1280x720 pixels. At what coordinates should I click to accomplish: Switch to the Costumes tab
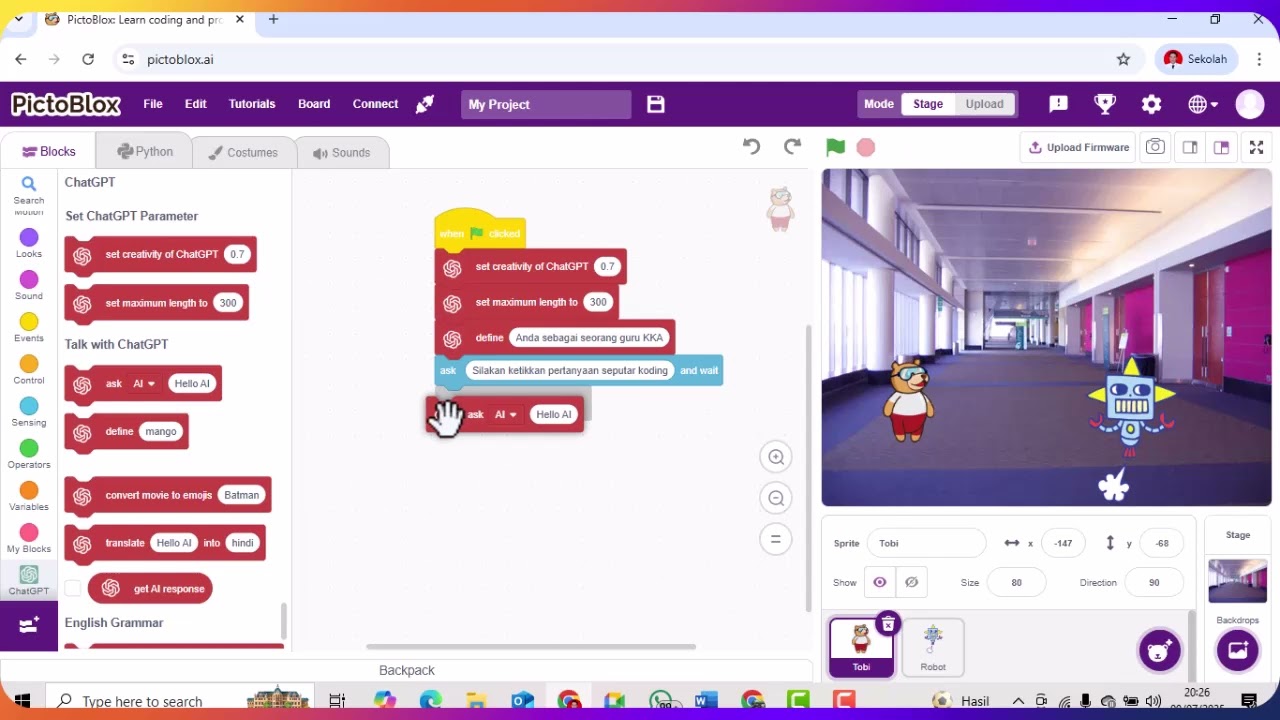coord(242,153)
